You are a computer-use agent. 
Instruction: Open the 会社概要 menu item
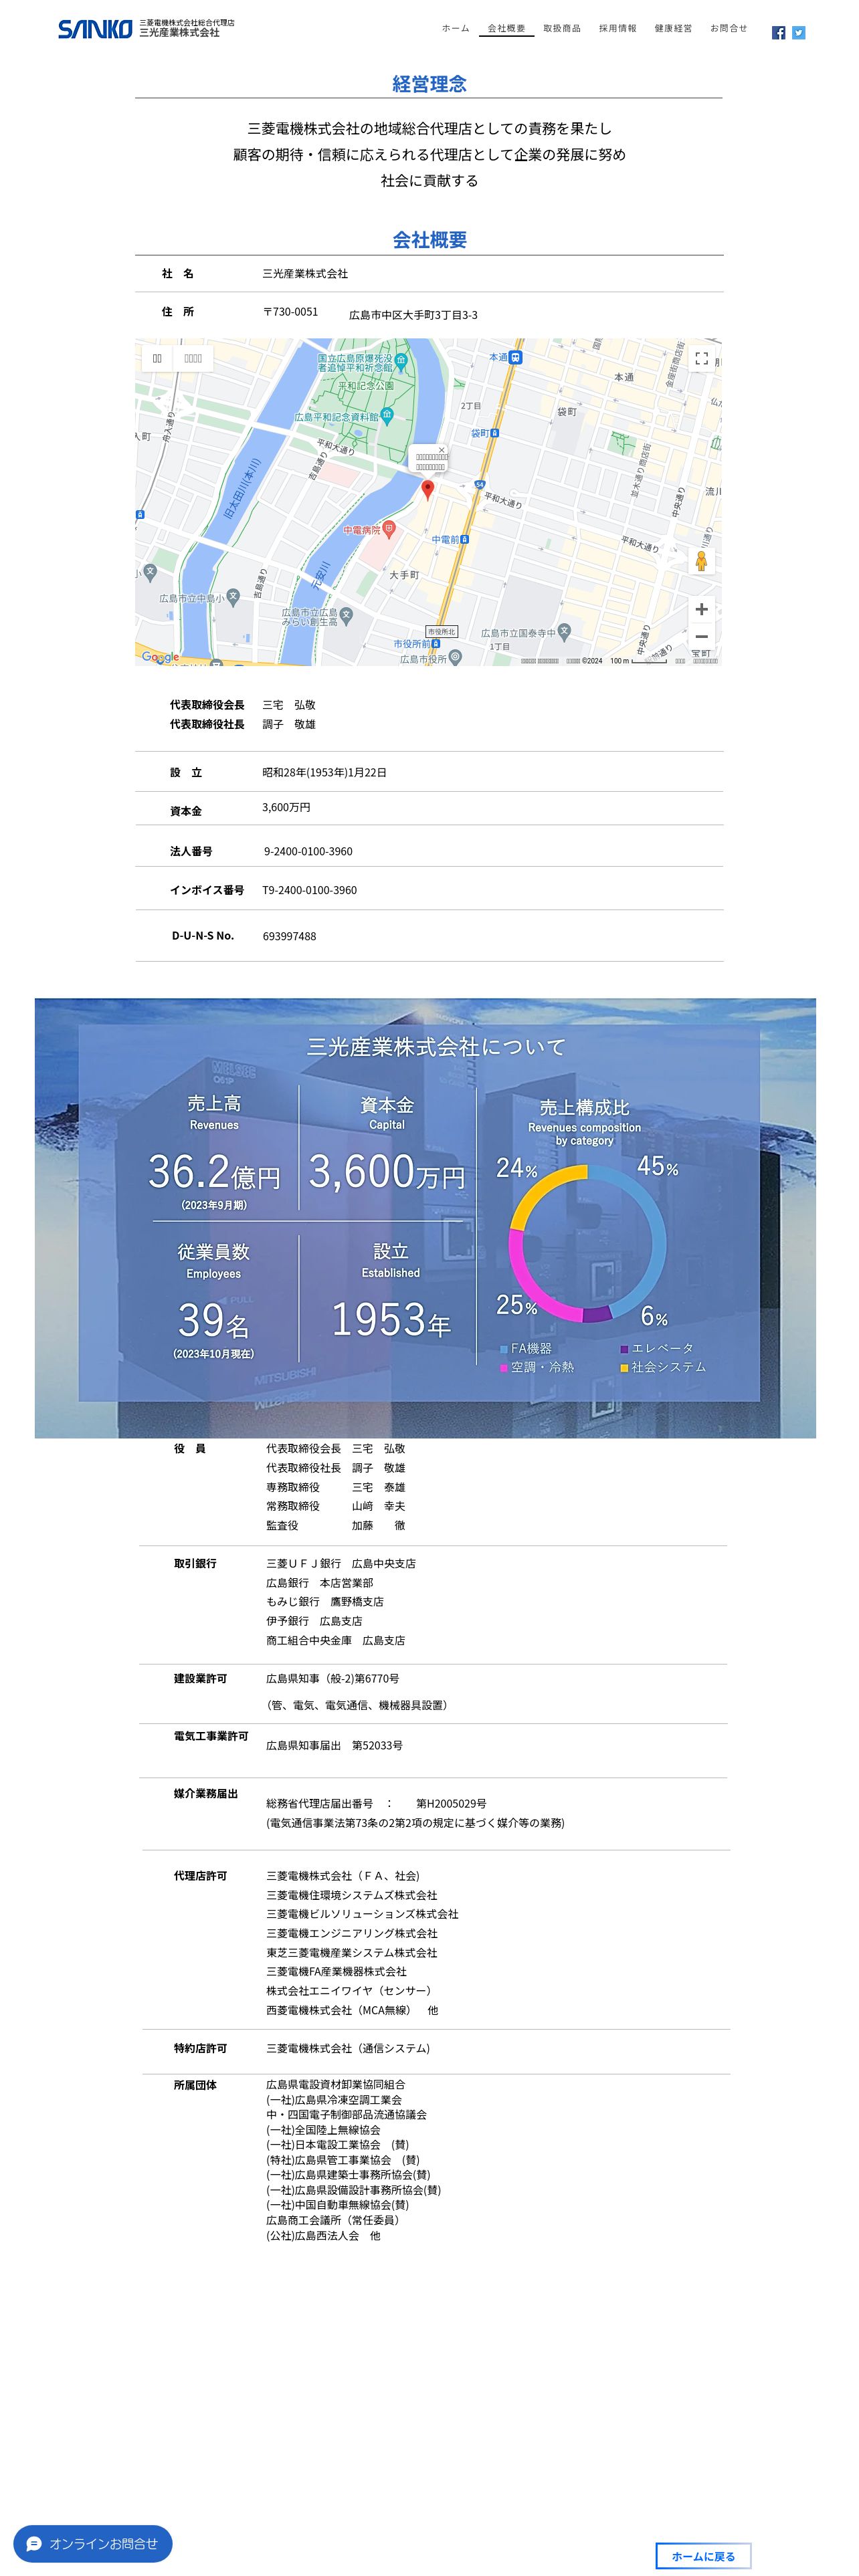pos(506,28)
